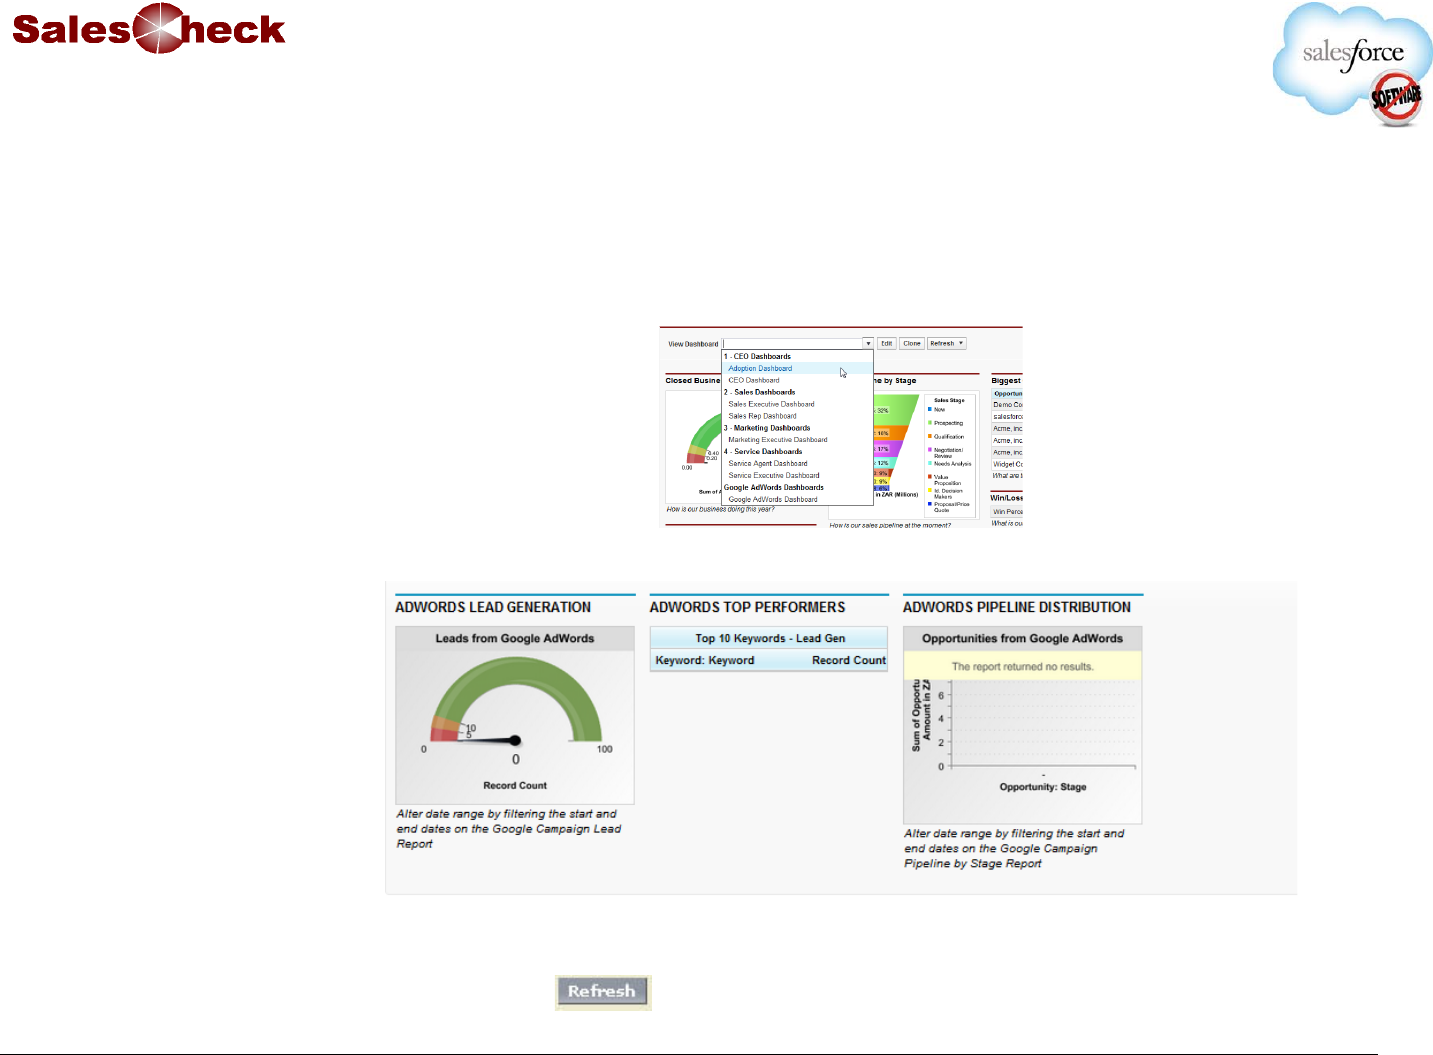
Task: Click the '1 - CEO Dashboards' group header
Action: click(757, 356)
